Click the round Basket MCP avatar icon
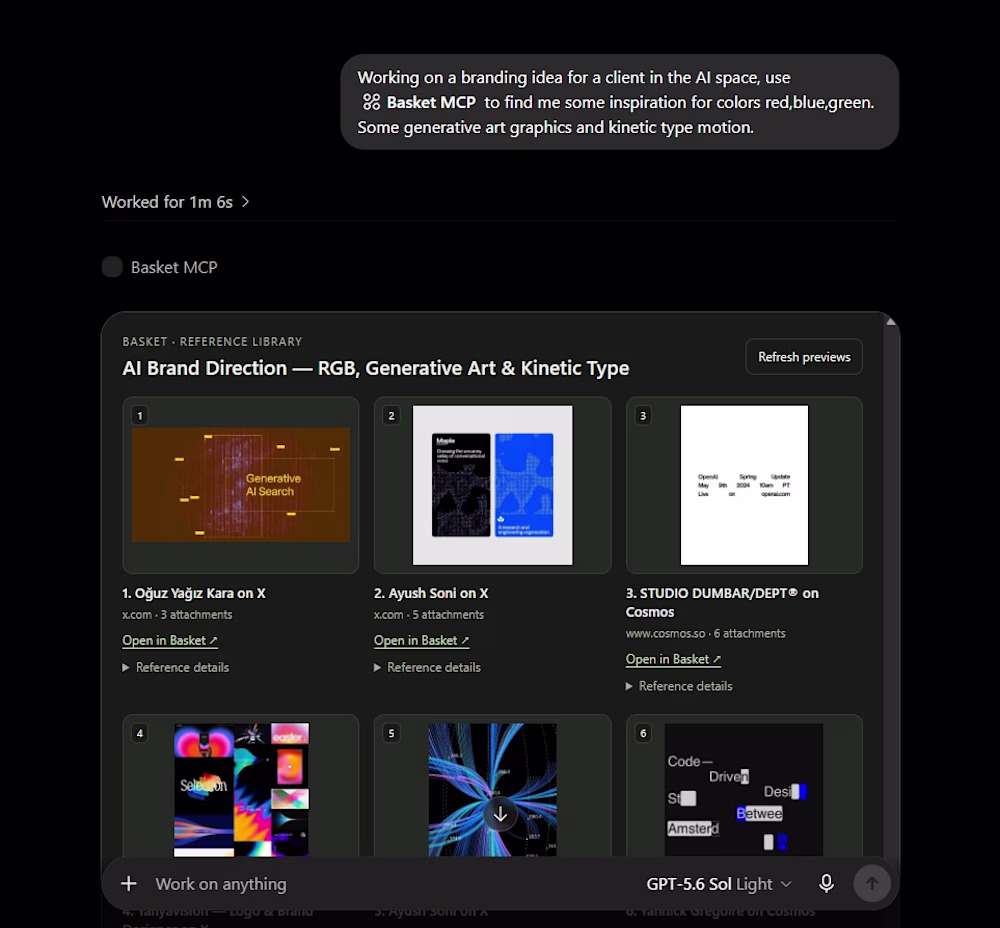The width and height of the screenshot is (1000, 928). 112,267
